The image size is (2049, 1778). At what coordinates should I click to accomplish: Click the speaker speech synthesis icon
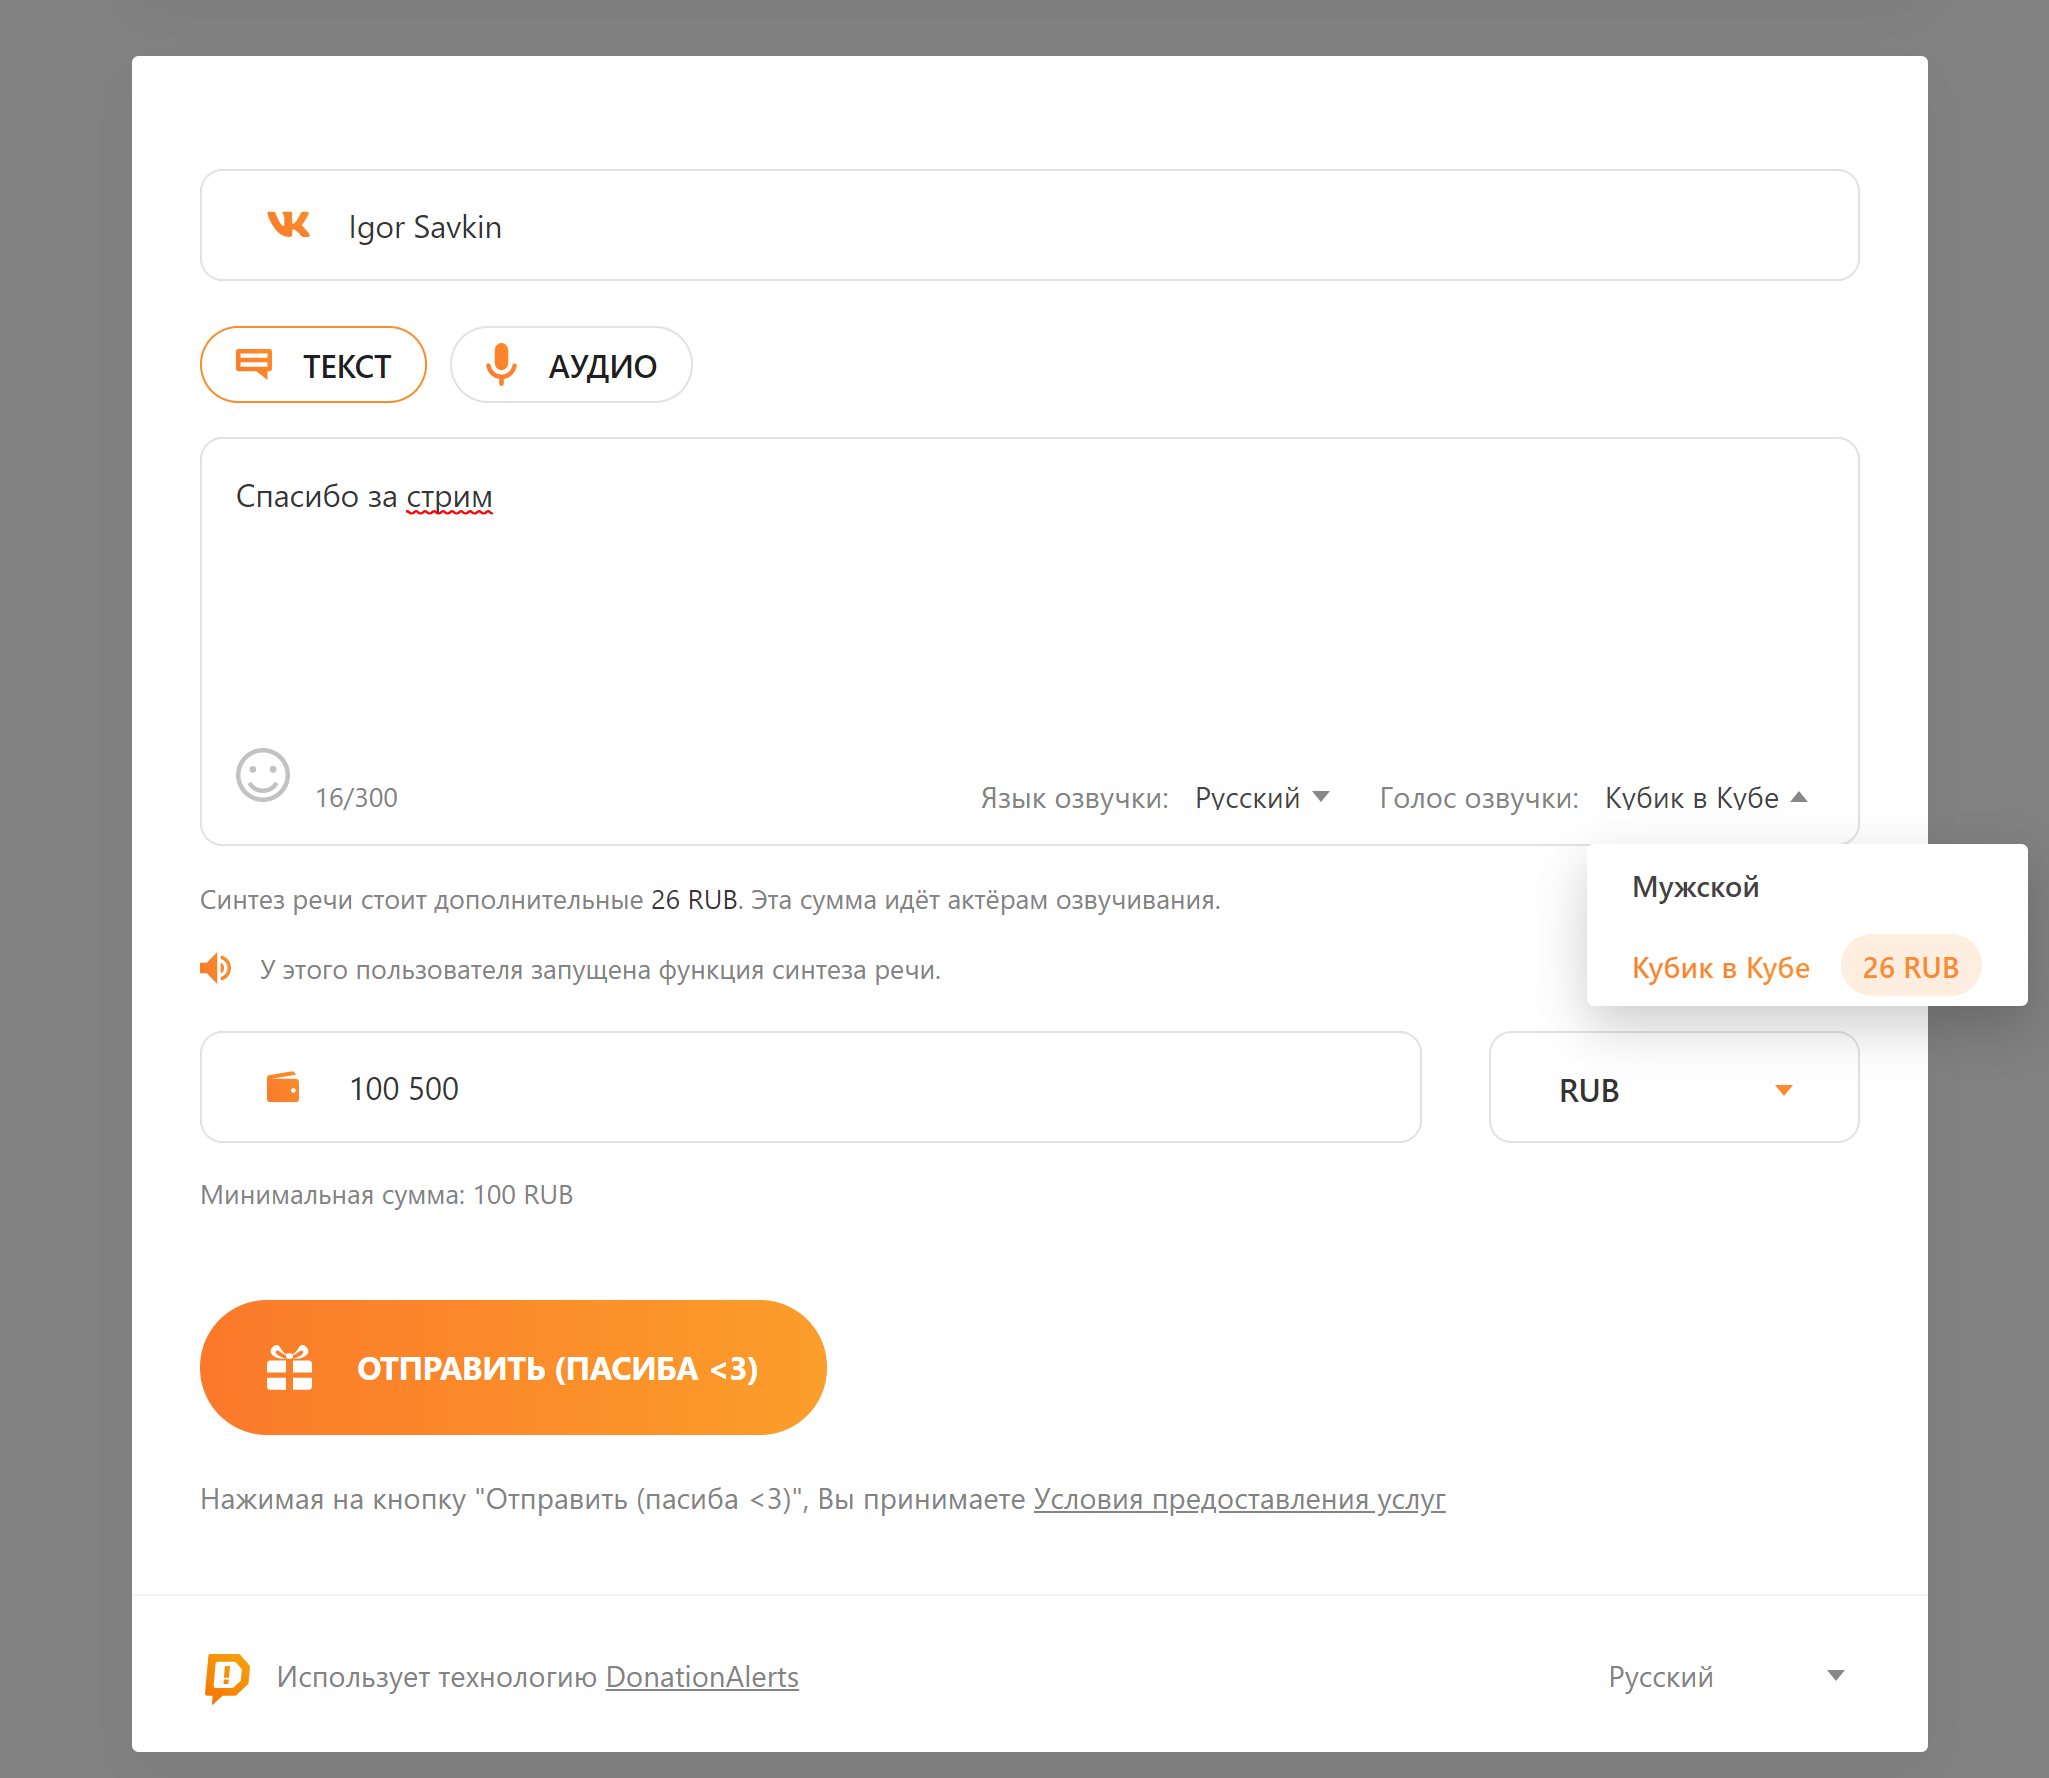point(216,968)
